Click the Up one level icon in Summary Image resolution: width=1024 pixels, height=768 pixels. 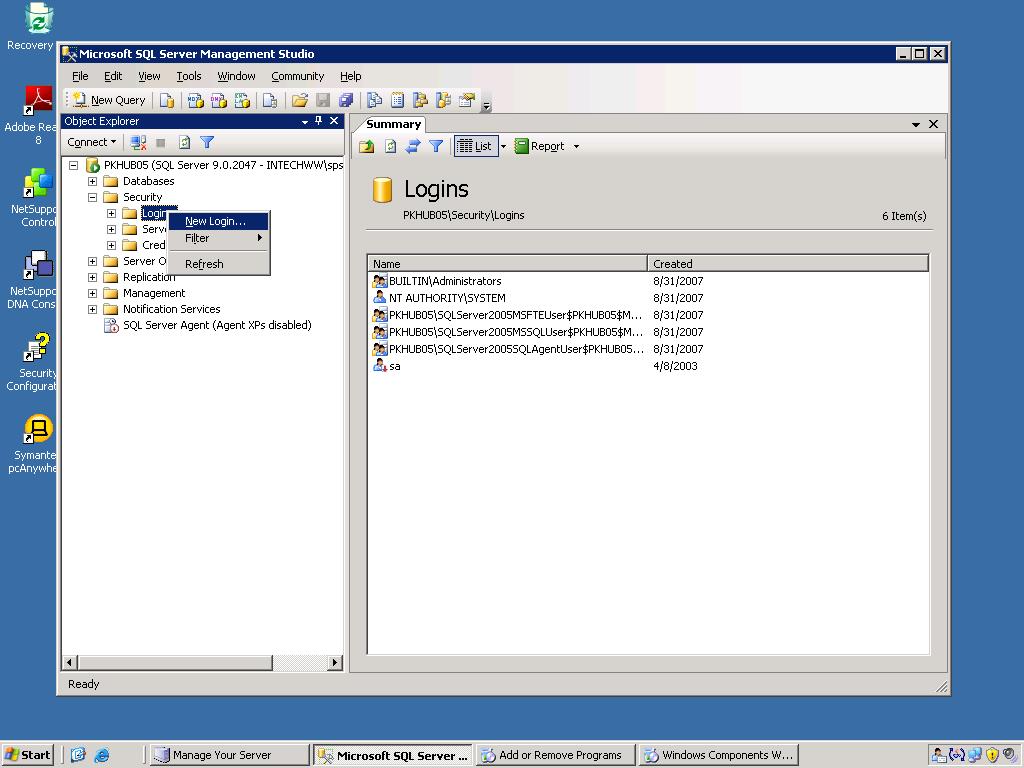click(x=367, y=146)
